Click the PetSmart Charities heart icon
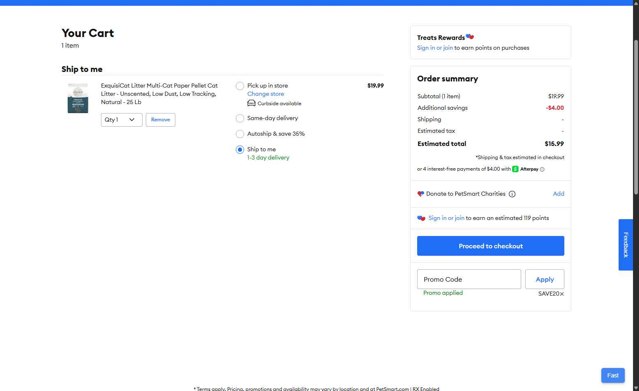Screen dimensions: 639x391 point(421,194)
